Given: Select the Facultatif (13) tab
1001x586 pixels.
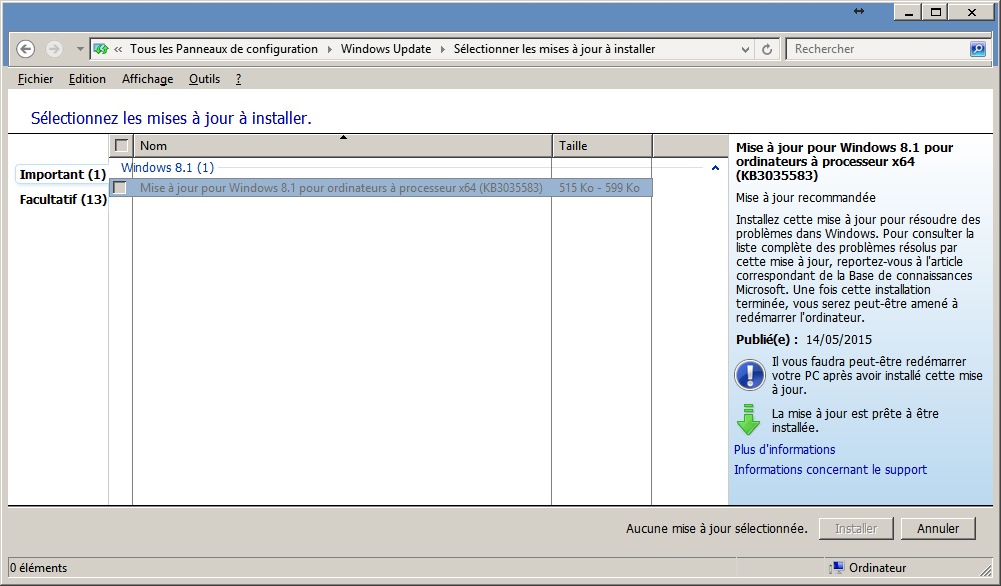Looking at the screenshot, I should [x=63, y=200].
